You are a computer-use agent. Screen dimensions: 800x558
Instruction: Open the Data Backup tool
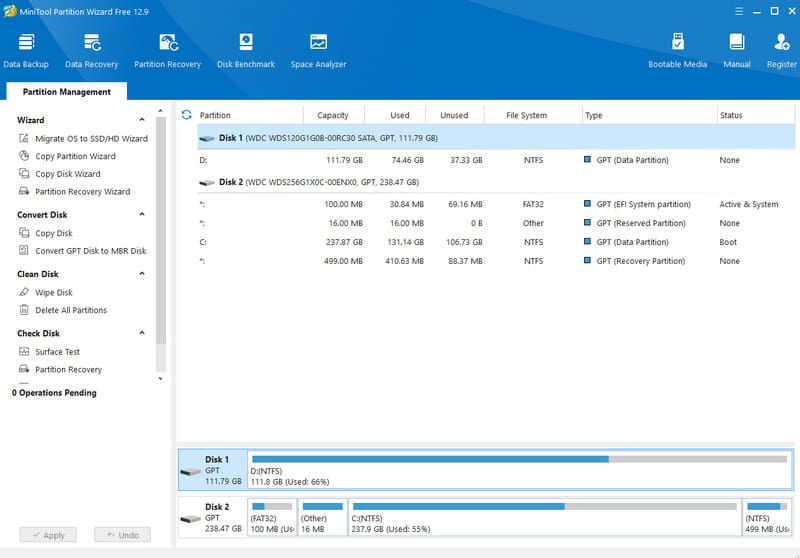[26, 50]
